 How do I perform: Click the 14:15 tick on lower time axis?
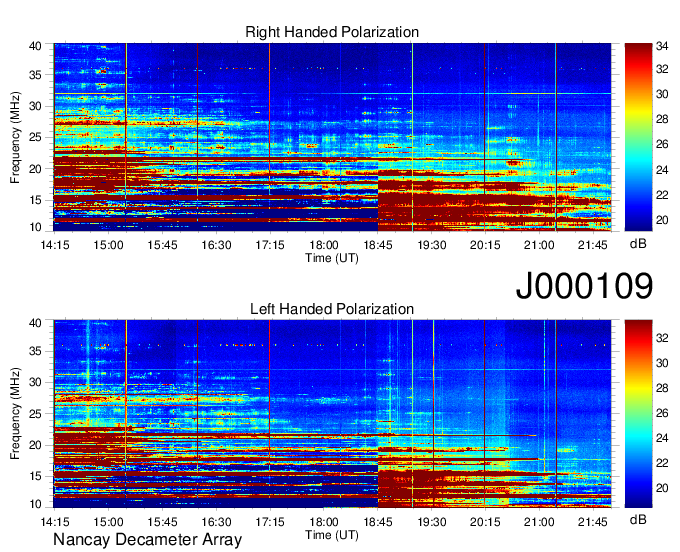(54, 522)
